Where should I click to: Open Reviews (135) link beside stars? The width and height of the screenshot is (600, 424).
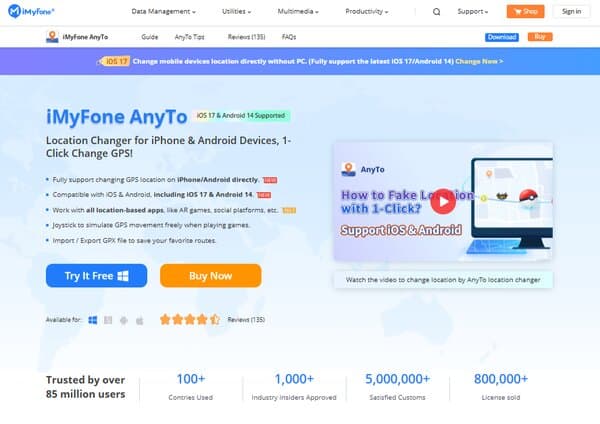click(x=246, y=320)
